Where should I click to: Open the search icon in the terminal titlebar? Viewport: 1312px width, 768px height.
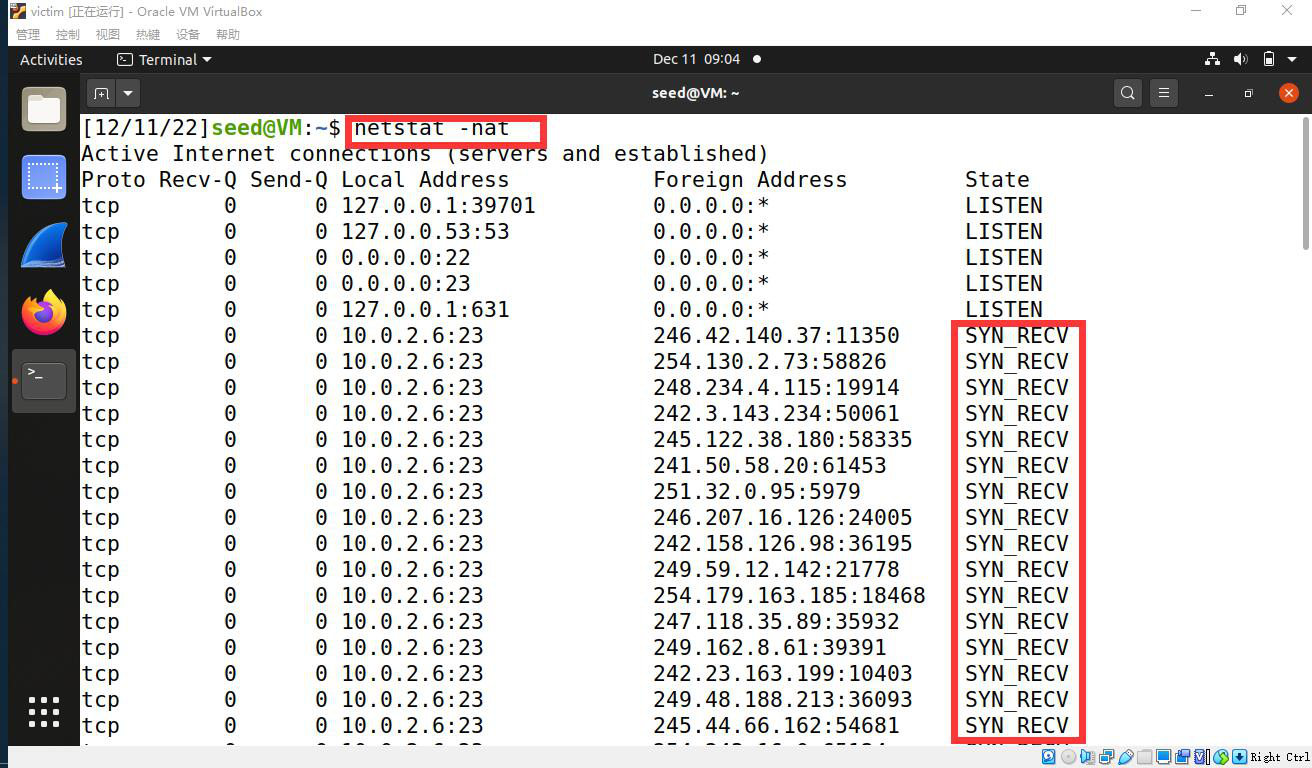coord(1127,92)
